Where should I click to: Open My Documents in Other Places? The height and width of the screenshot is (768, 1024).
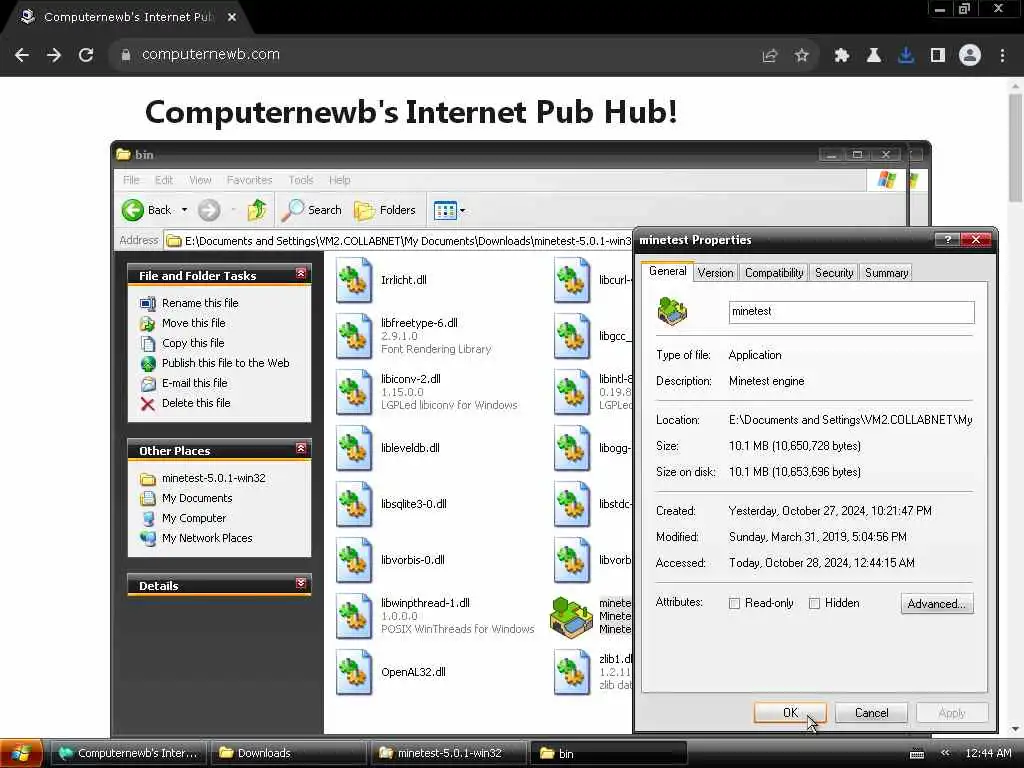[x=197, y=498]
